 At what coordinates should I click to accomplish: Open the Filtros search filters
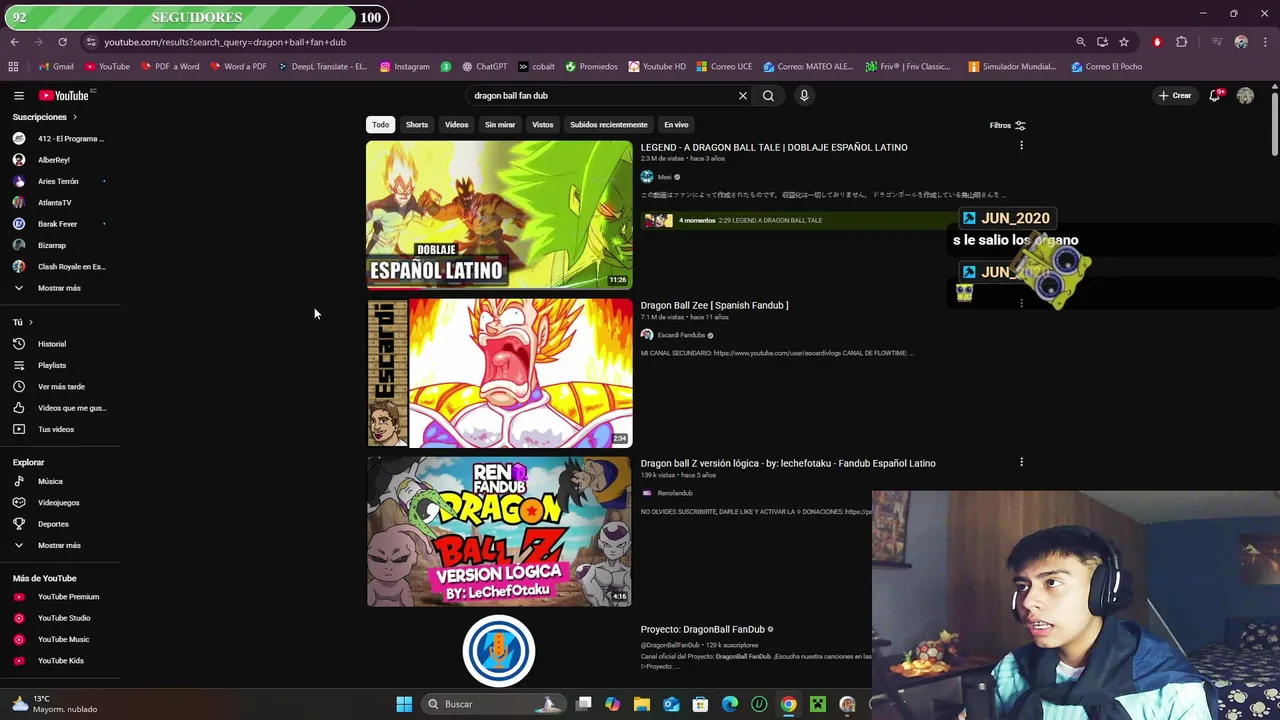click(x=1007, y=126)
